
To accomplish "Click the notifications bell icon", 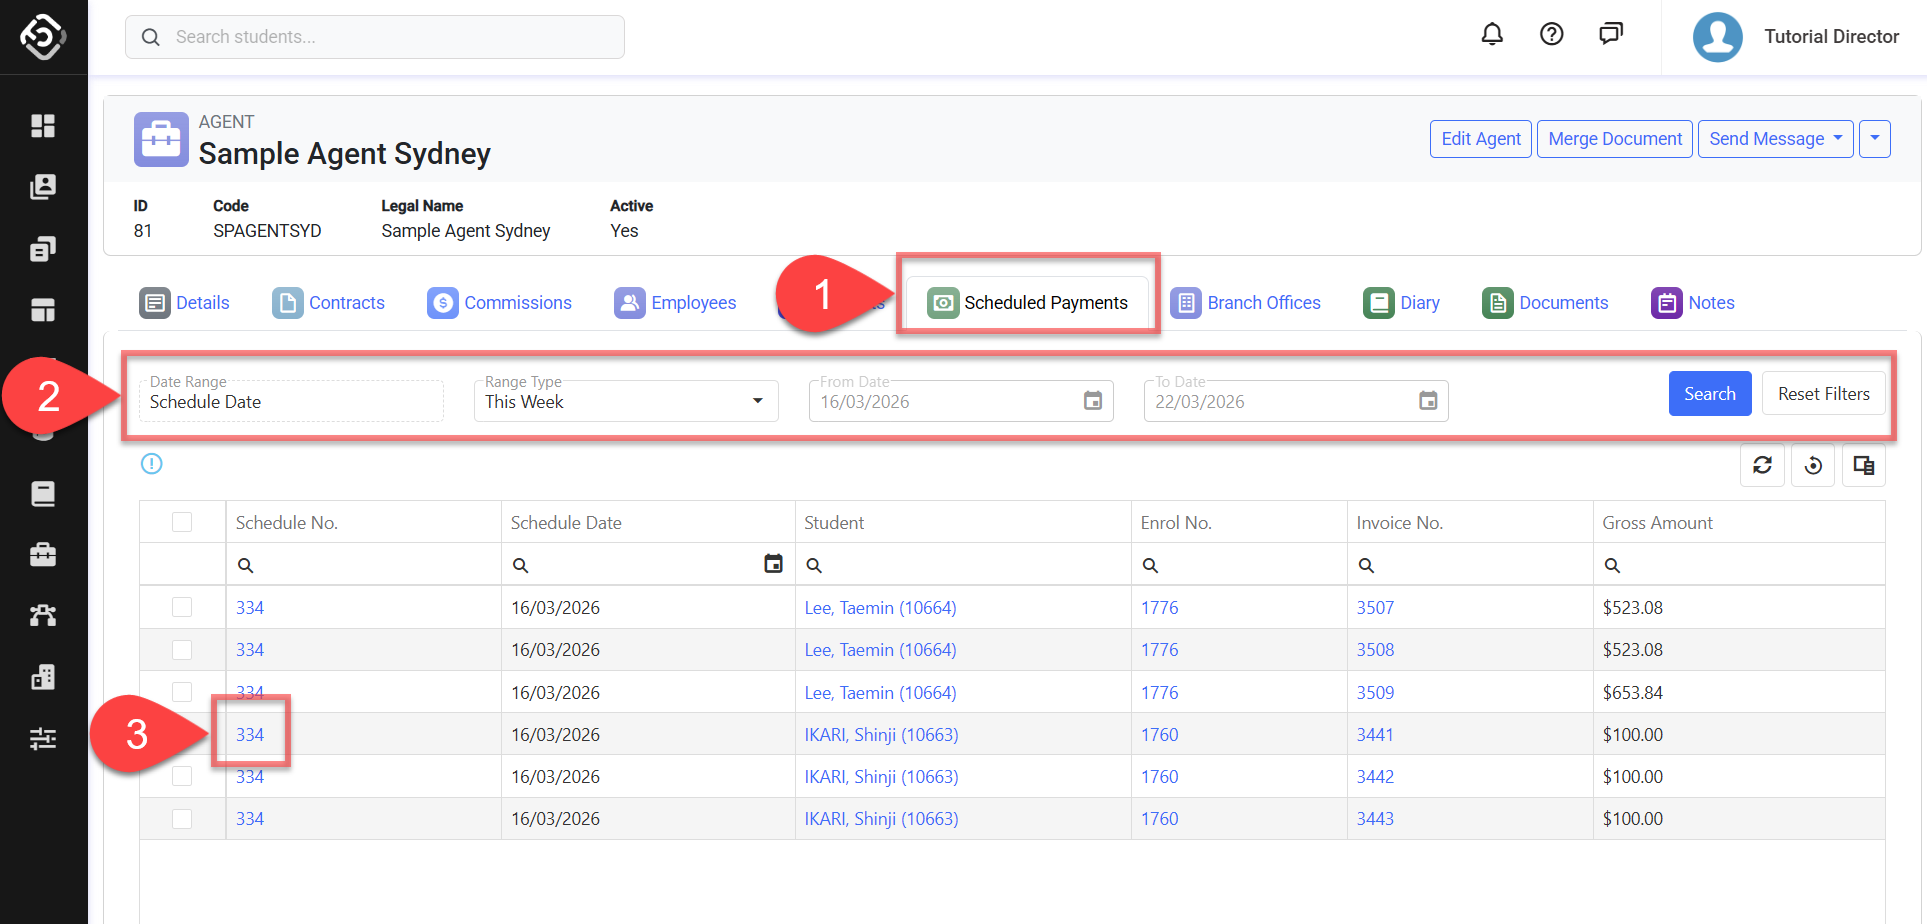I will coord(1491,35).
